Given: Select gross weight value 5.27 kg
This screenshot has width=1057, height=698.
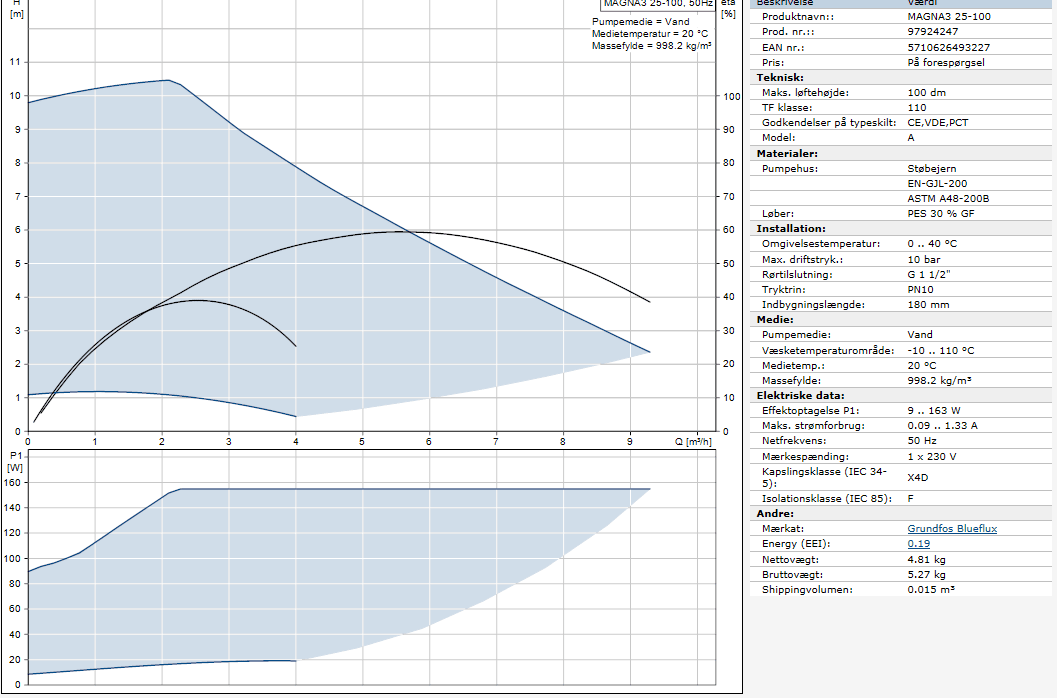Looking at the screenshot, I should 926,575.
